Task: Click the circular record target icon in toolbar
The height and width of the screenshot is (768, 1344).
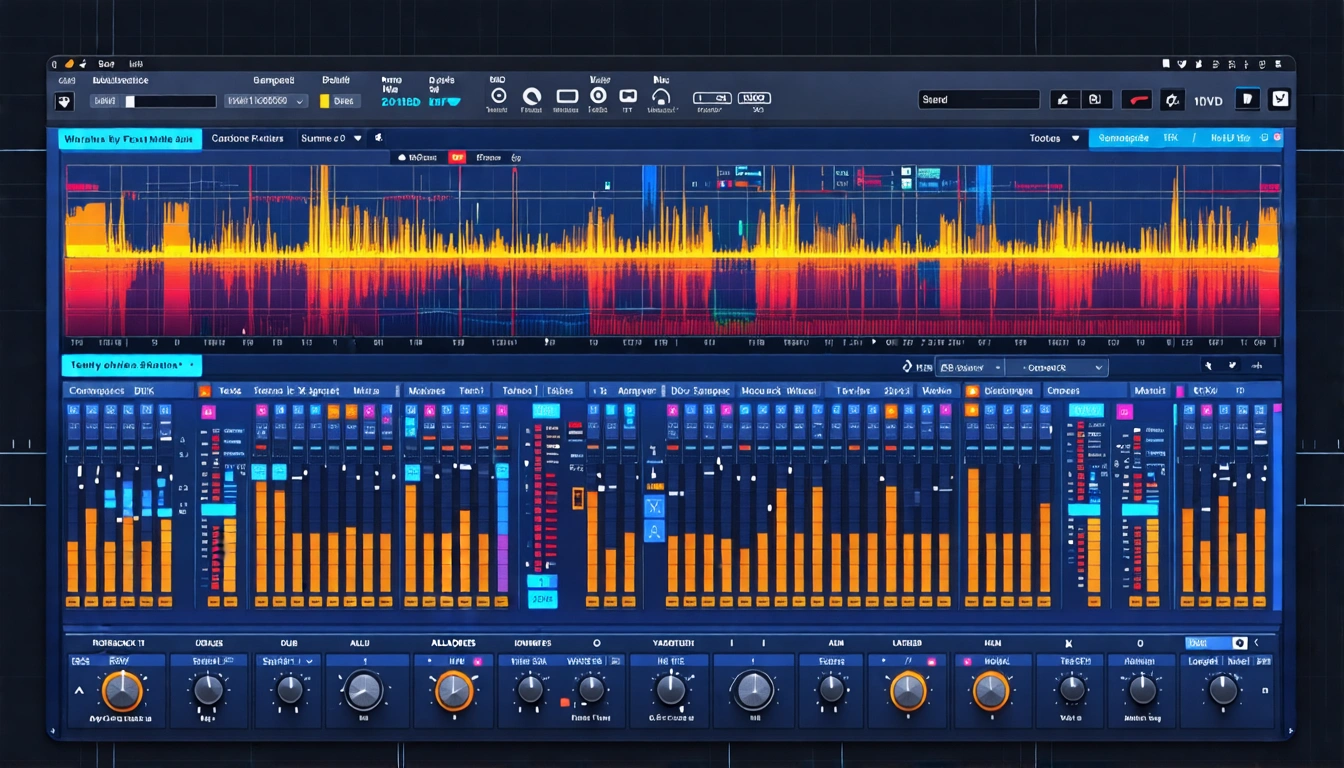Action: pos(499,96)
